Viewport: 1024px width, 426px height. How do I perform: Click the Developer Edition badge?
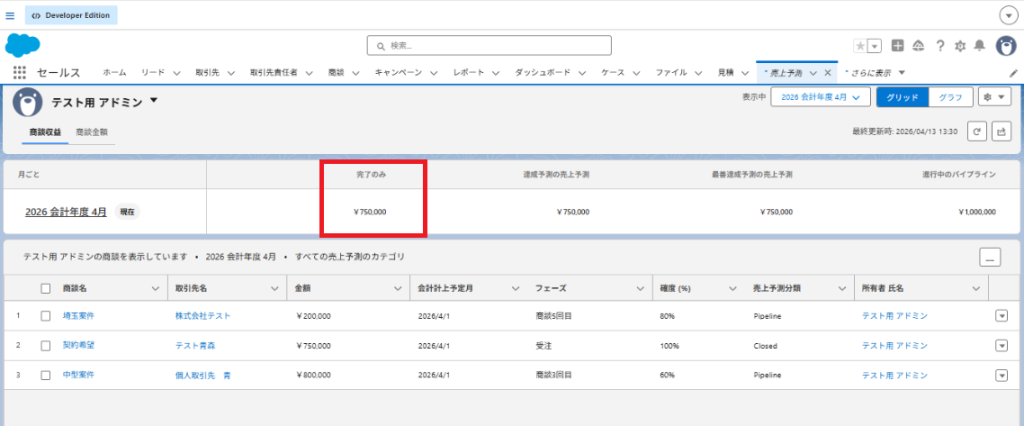(71, 15)
